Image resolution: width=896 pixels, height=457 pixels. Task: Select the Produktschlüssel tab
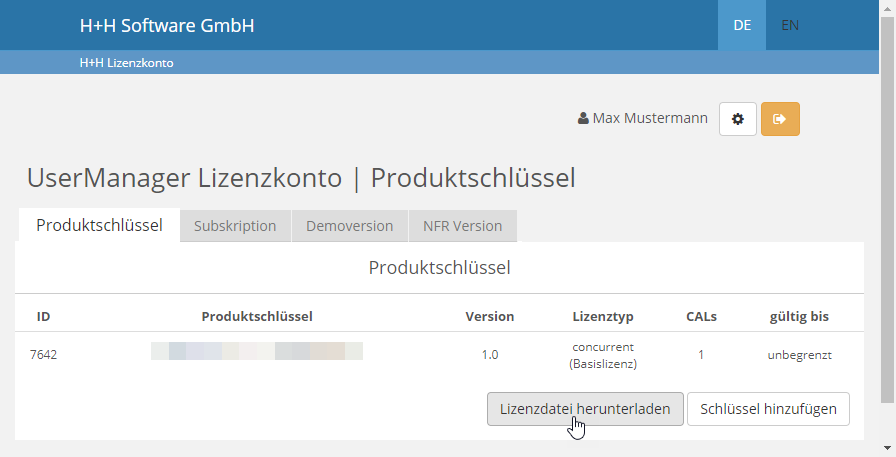pos(99,225)
